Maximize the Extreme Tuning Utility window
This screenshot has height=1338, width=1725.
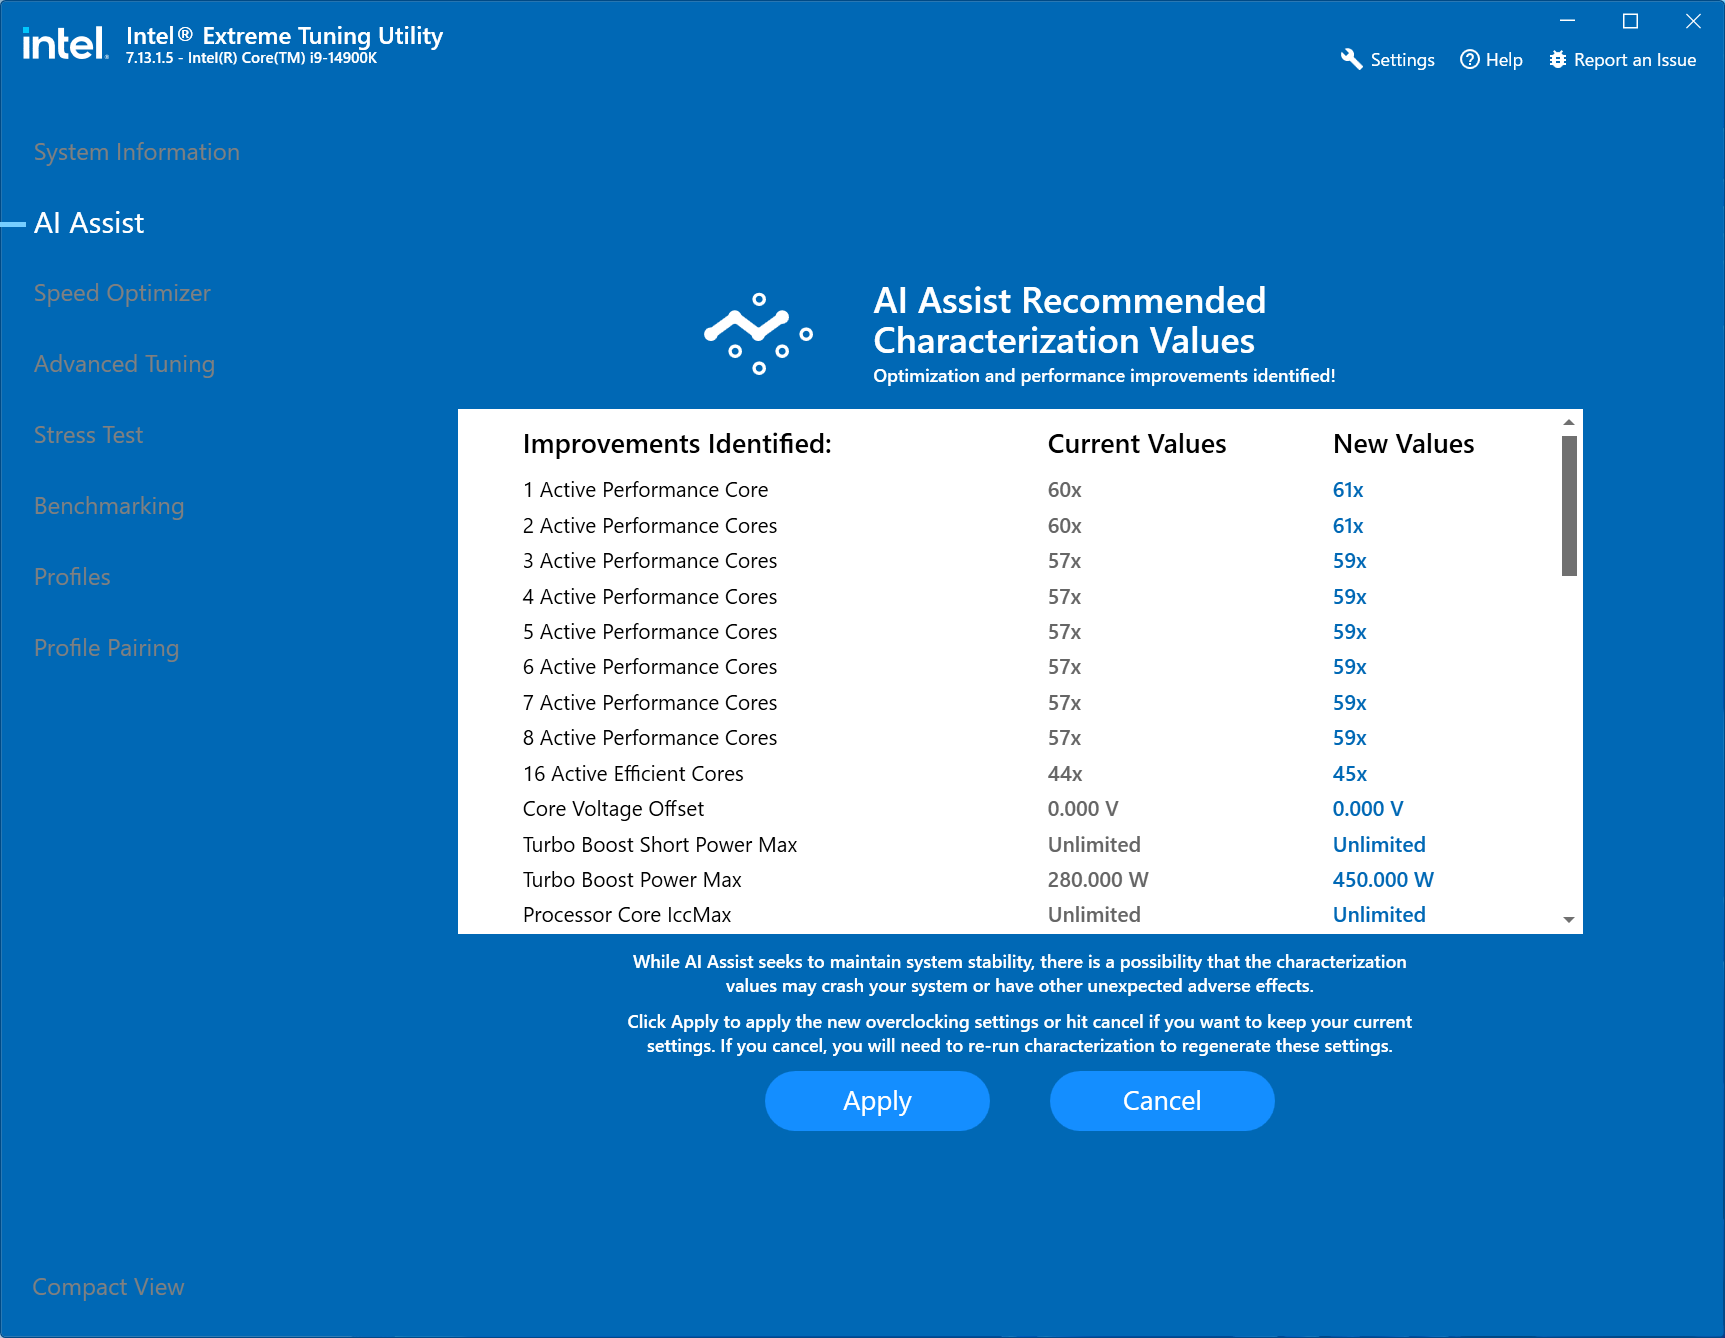pos(1630,21)
